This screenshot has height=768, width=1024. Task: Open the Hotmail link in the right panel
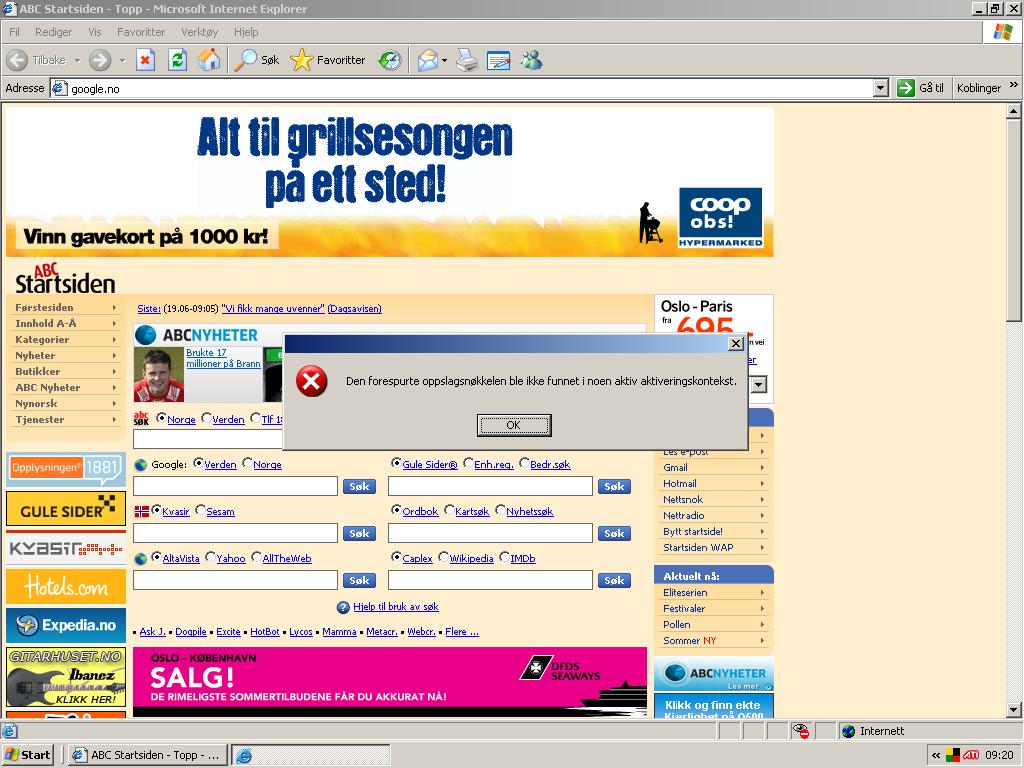[x=680, y=483]
